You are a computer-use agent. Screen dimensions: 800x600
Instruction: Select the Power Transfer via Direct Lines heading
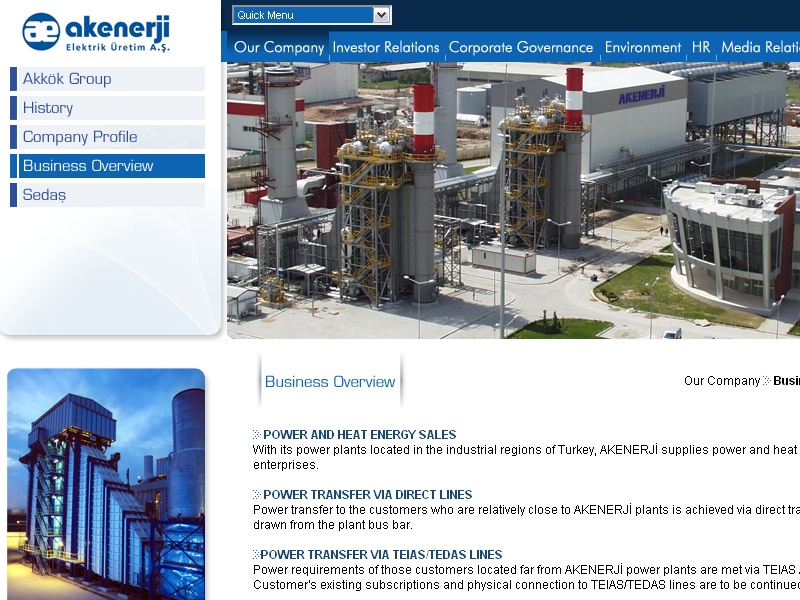click(367, 495)
